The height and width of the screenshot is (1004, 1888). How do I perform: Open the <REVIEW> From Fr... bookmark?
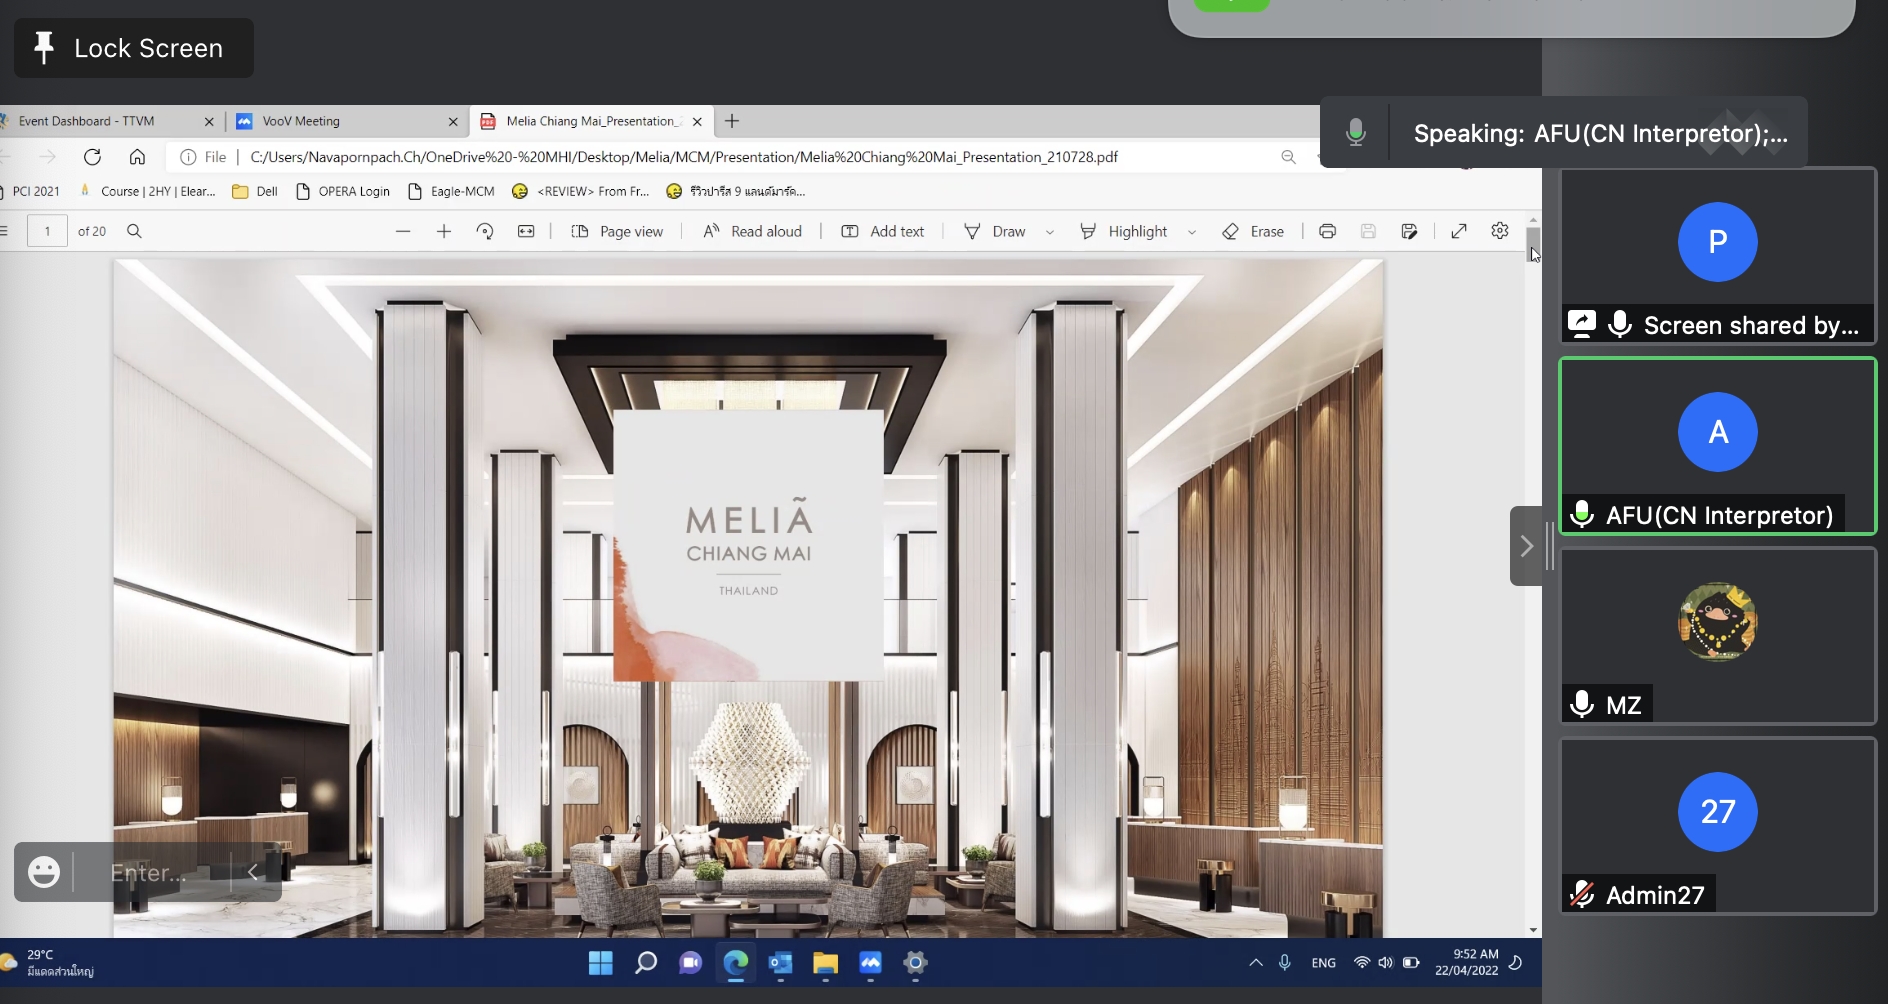(581, 191)
